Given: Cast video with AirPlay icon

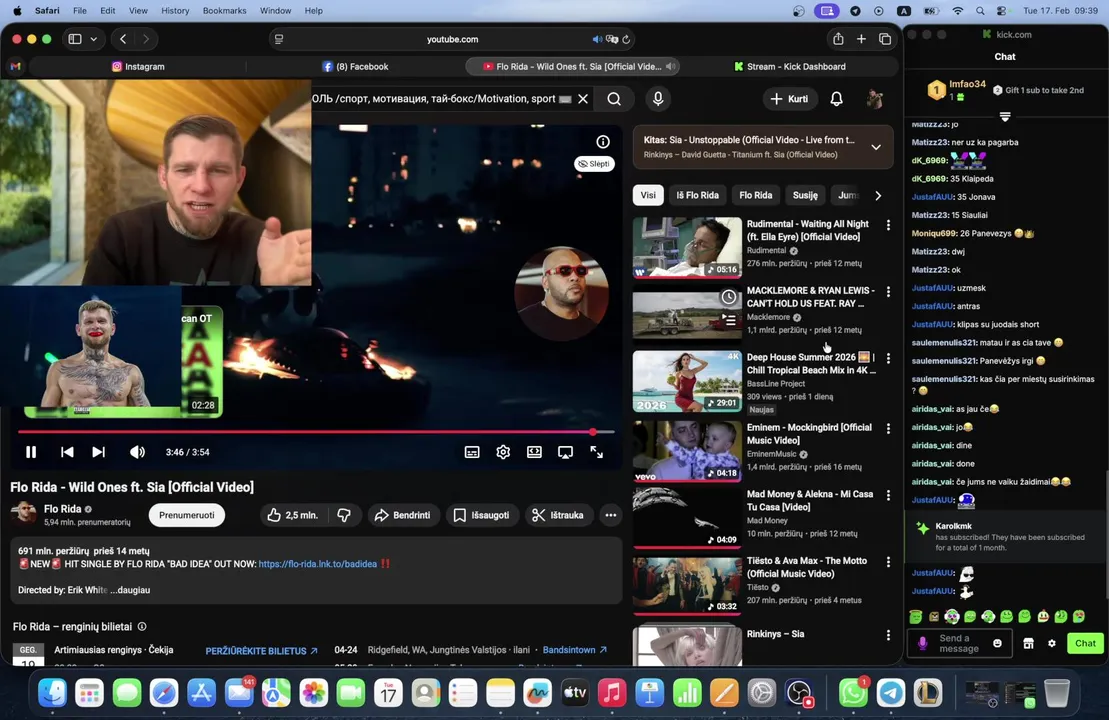Looking at the screenshot, I should coord(565,452).
